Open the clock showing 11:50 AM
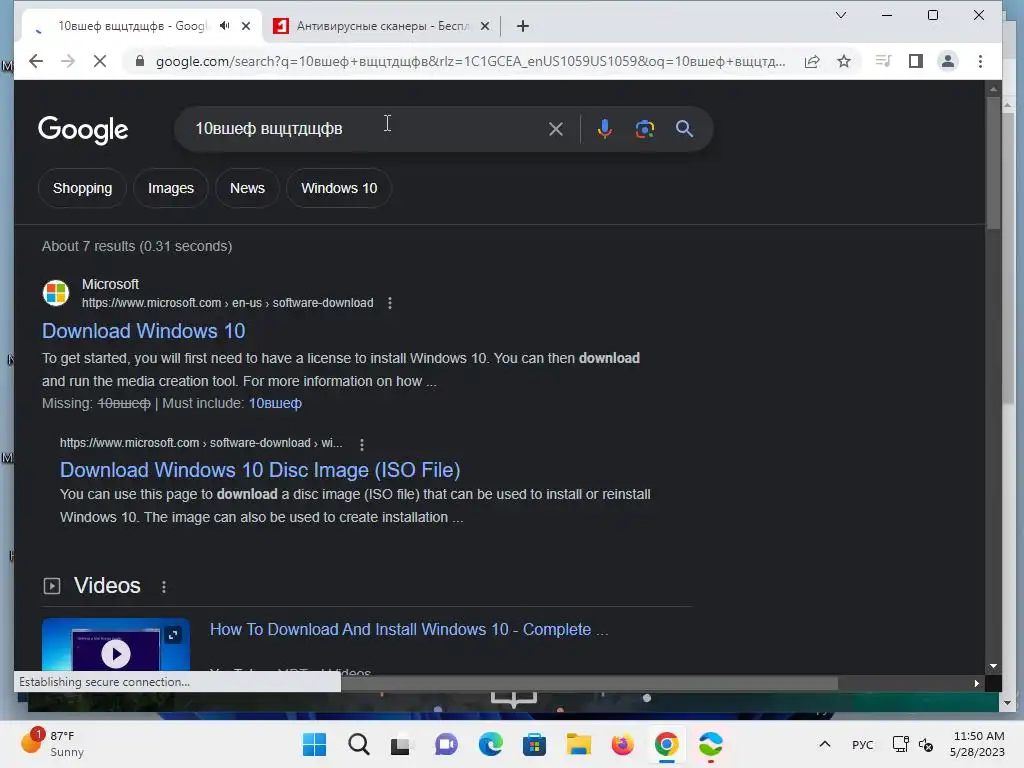This screenshot has width=1024, height=768. [x=978, y=744]
